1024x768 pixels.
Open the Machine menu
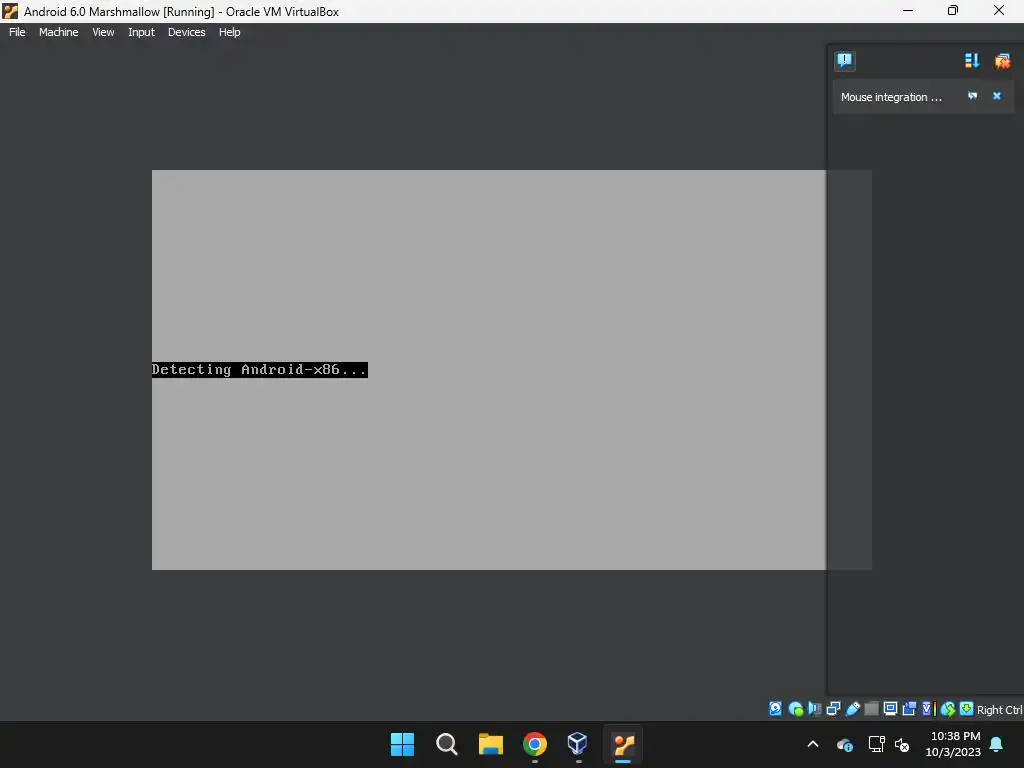pos(58,32)
